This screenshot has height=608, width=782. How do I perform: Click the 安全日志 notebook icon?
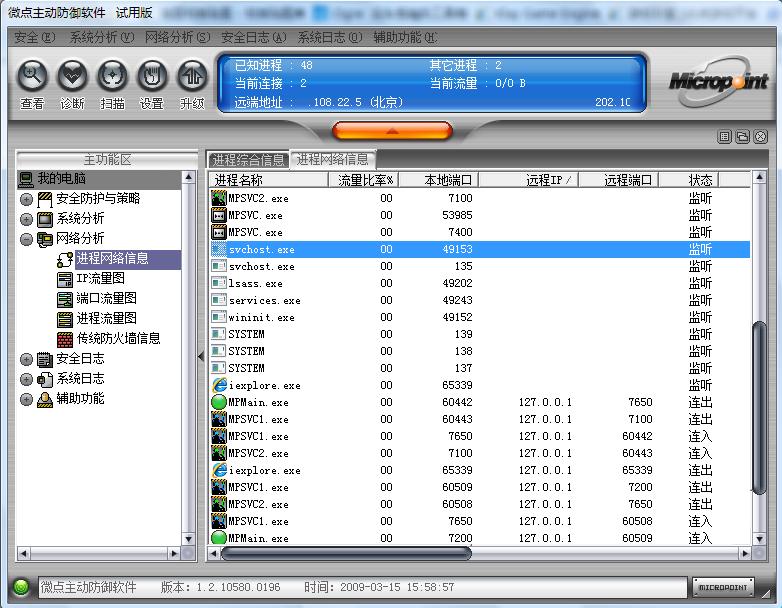[45, 359]
